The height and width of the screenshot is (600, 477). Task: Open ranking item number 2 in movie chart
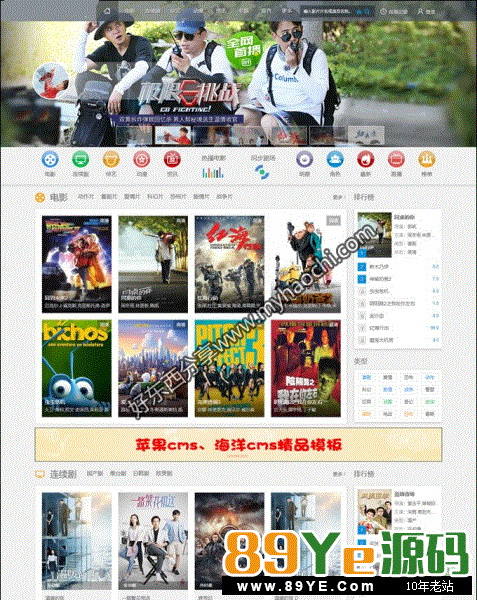click(398, 267)
